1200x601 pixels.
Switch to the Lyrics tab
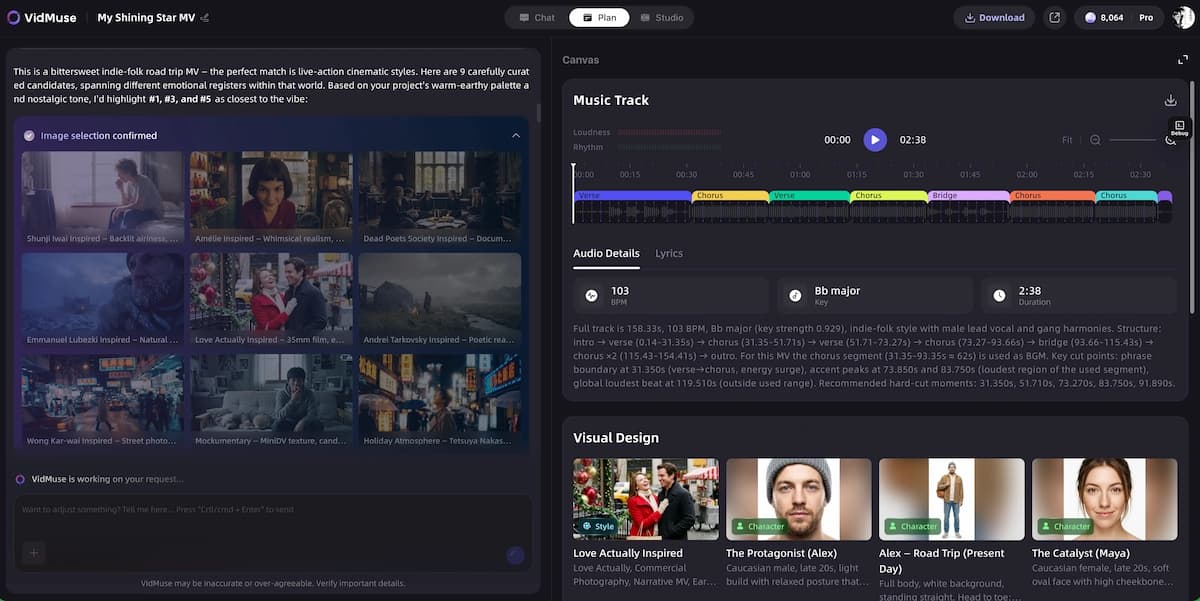click(669, 253)
